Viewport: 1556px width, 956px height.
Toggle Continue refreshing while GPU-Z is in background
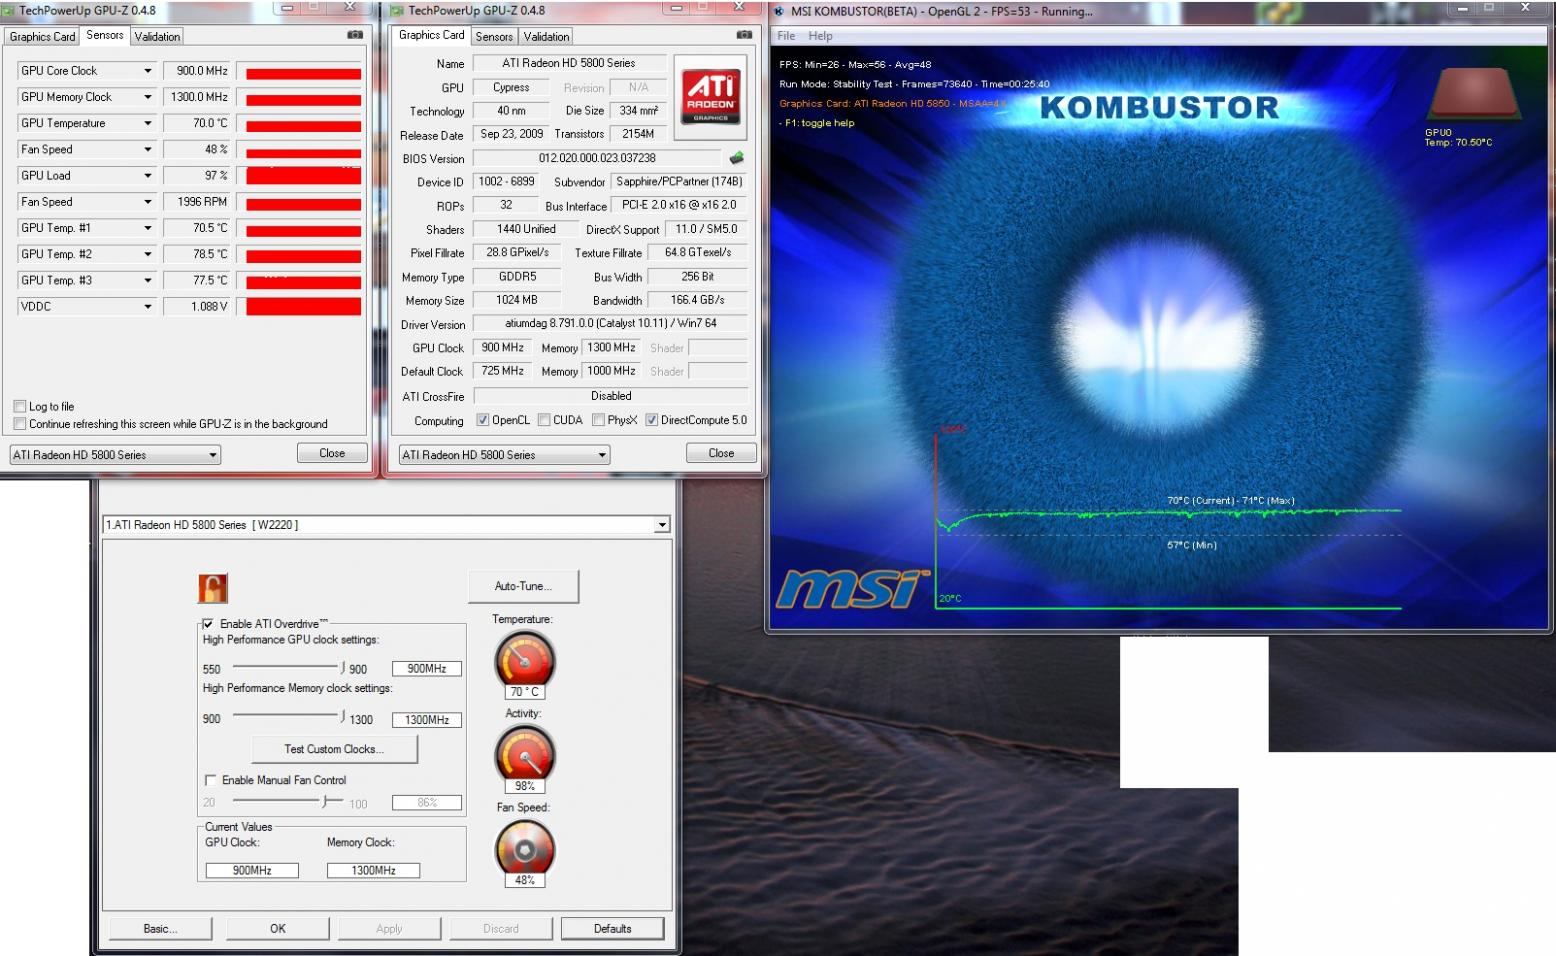19,424
